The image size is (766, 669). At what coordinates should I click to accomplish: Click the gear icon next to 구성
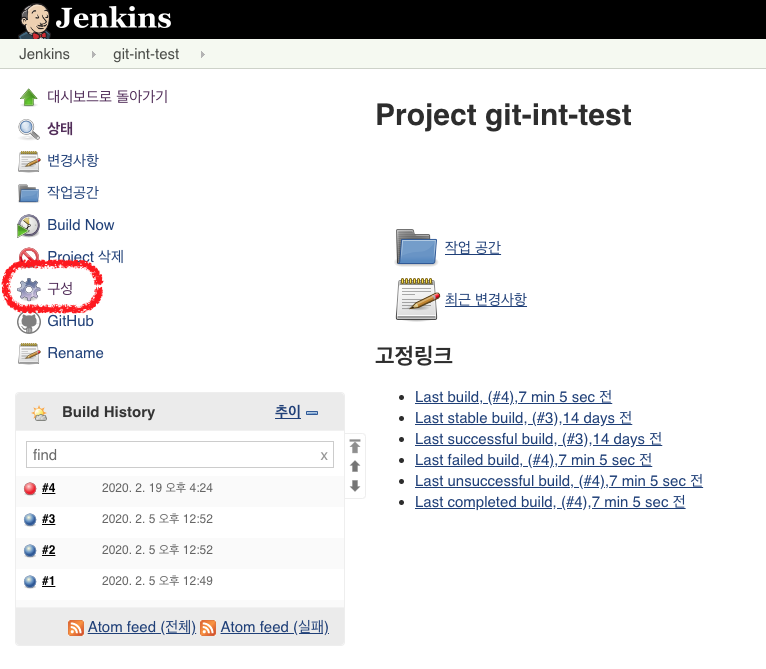[29, 289]
